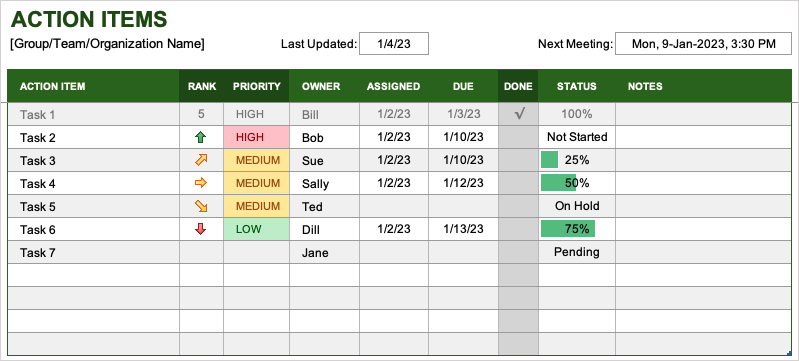Screen dimensions: 799x361
Task: Click the ACTION ITEMS title
Action: click(x=89, y=20)
